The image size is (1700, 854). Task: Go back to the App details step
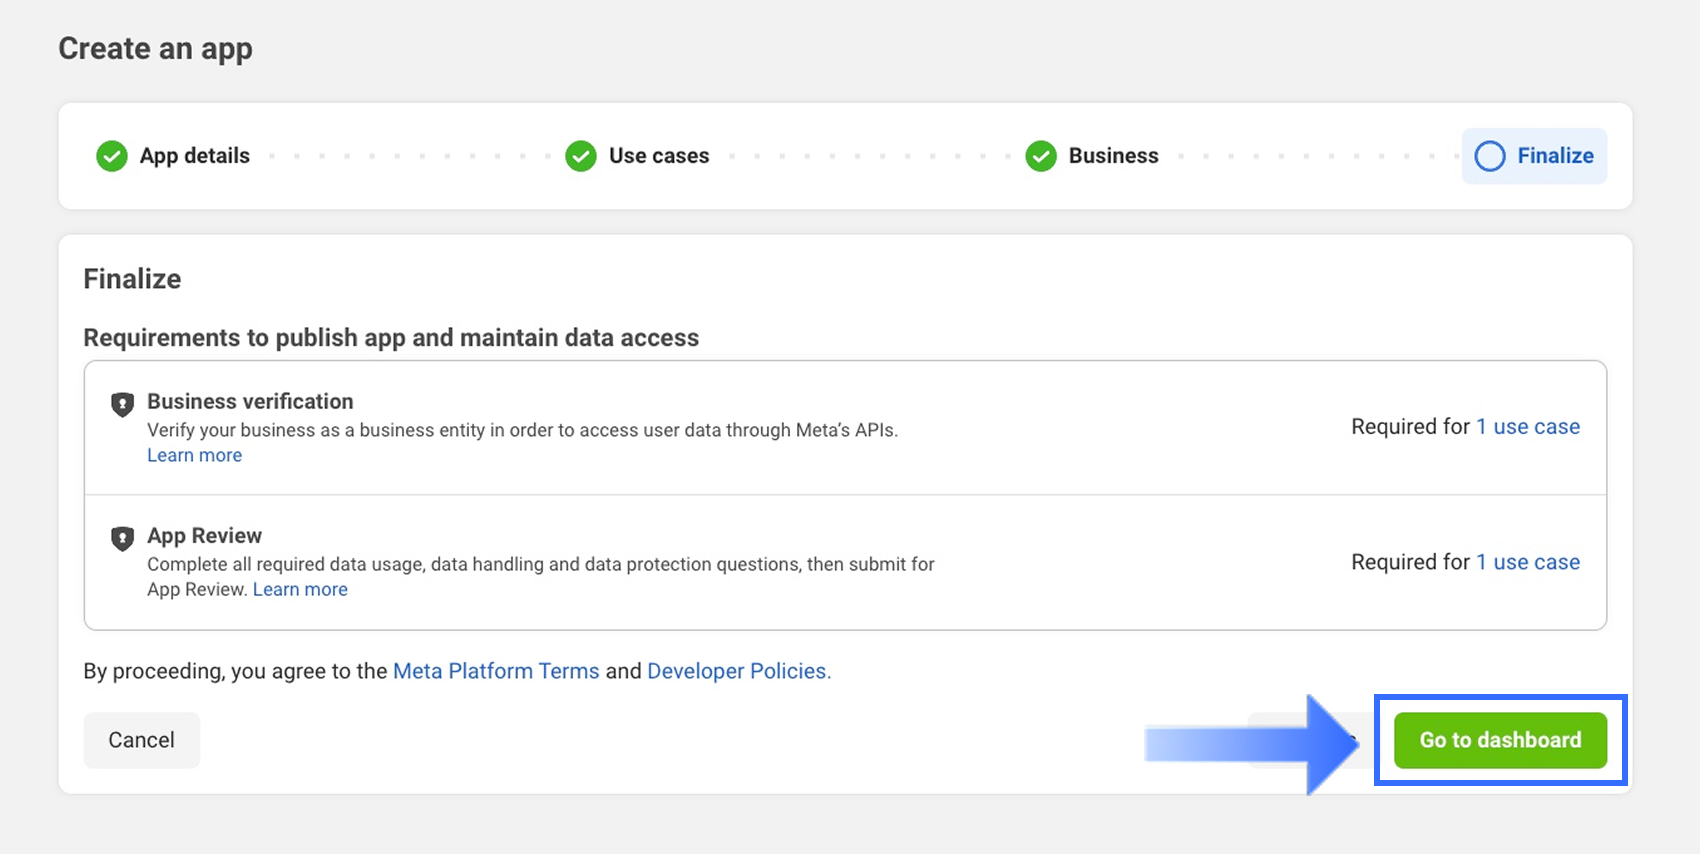[x=195, y=156]
